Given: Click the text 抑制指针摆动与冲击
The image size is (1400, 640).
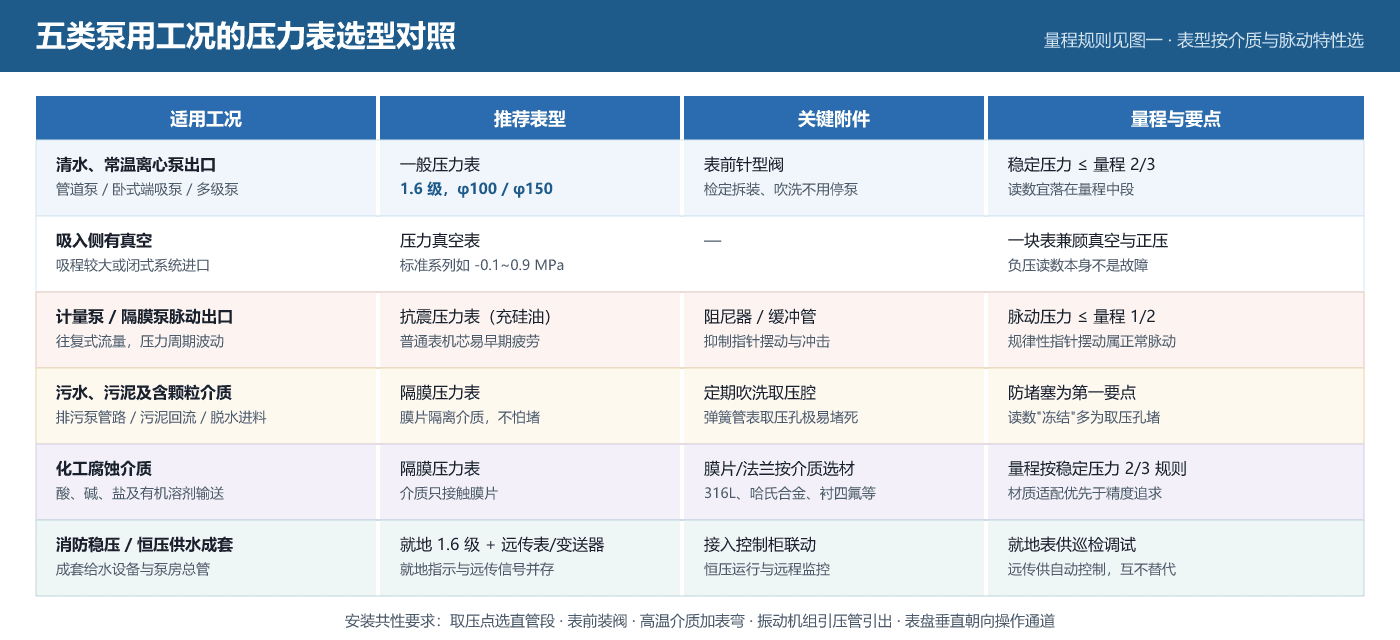Looking at the screenshot, I should (767, 341).
